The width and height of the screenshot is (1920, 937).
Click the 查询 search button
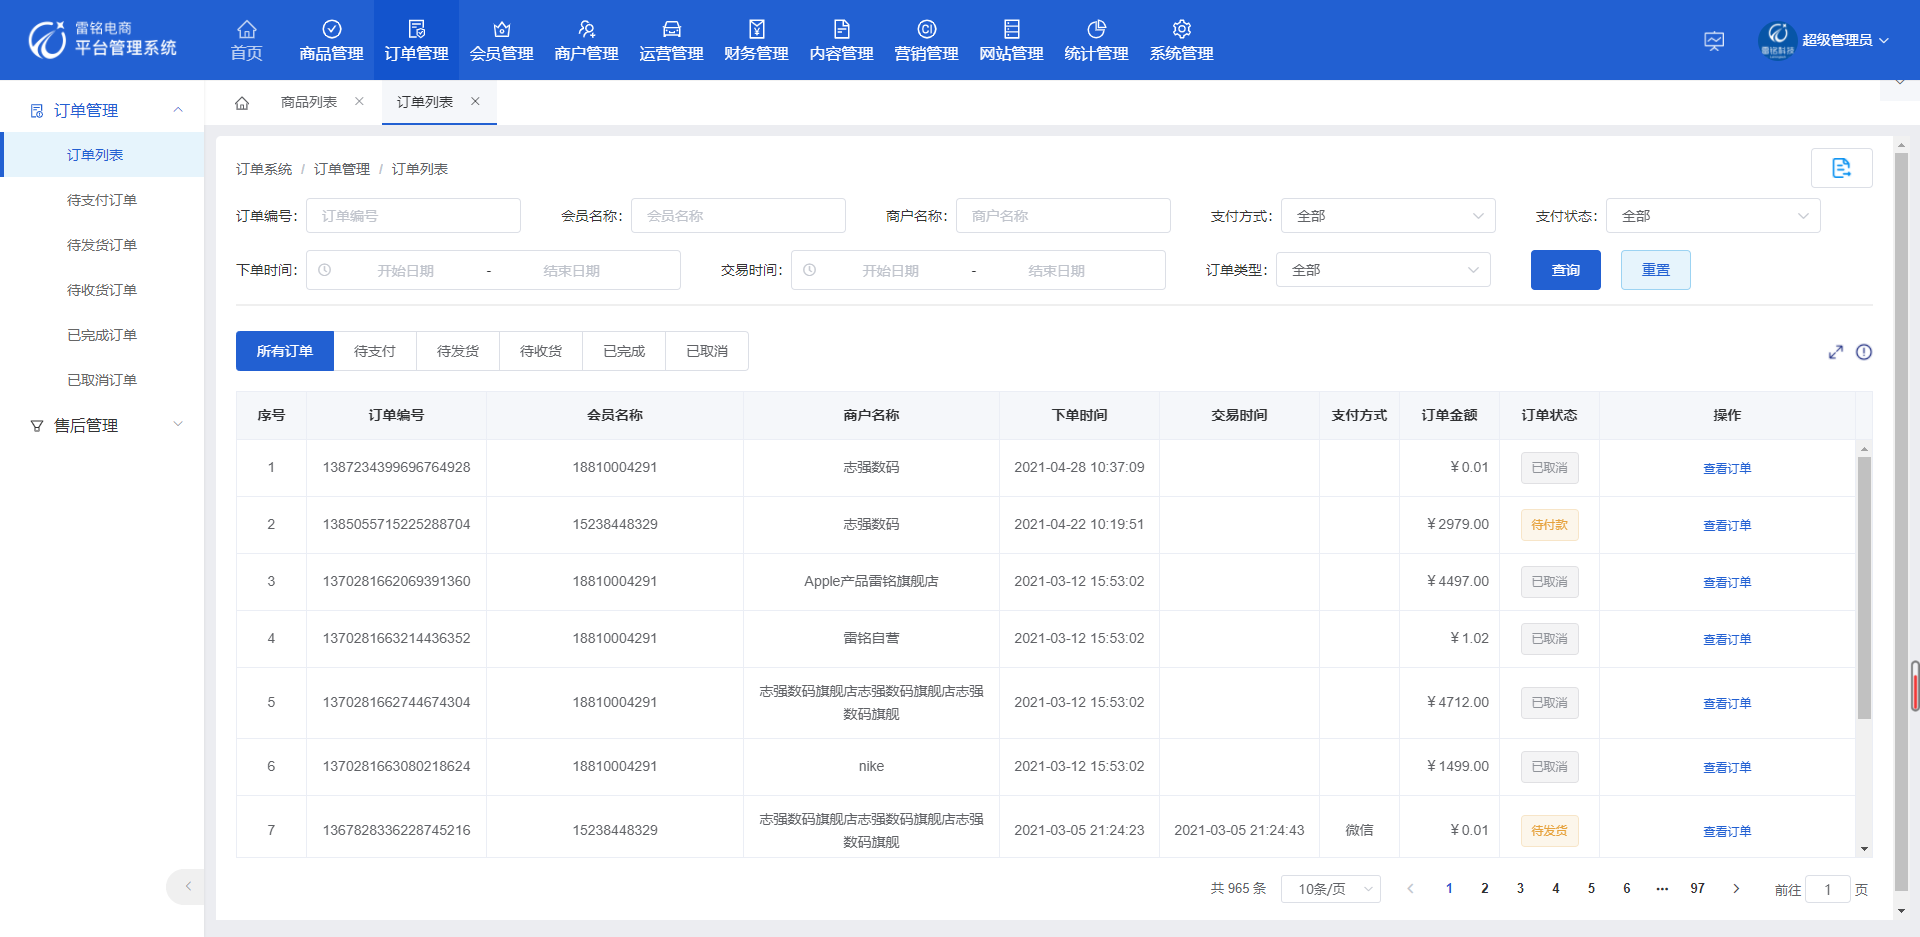tap(1566, 270)
